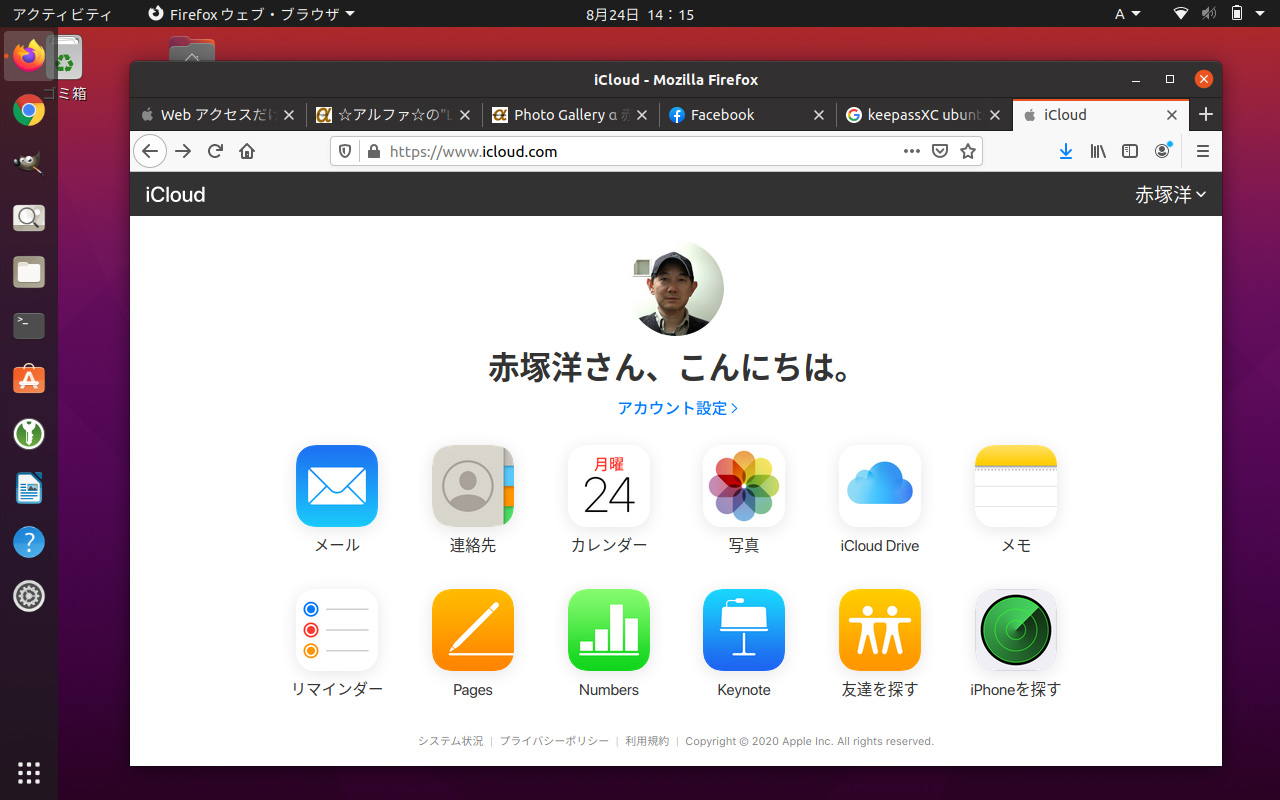Open the Help app from dock
The height and width of the screenshot is (800, 1280).
tap(29, 542)
